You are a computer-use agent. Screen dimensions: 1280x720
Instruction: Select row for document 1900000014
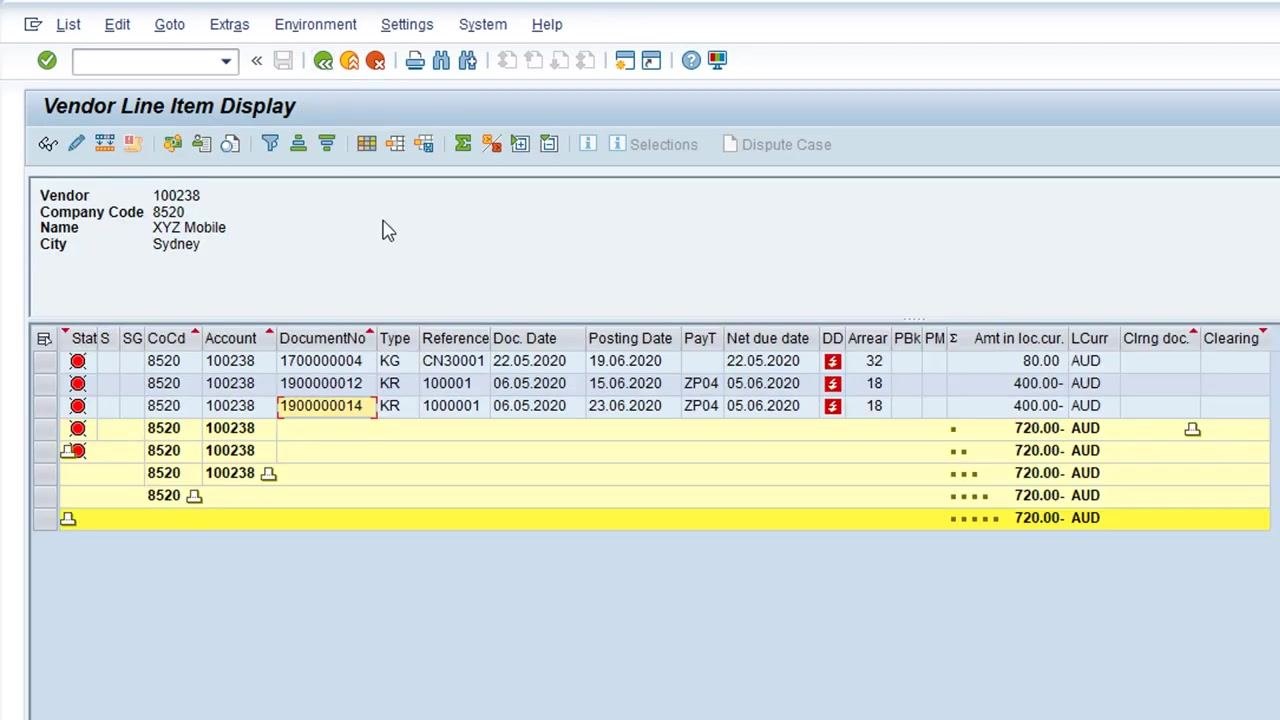point(44,405)
